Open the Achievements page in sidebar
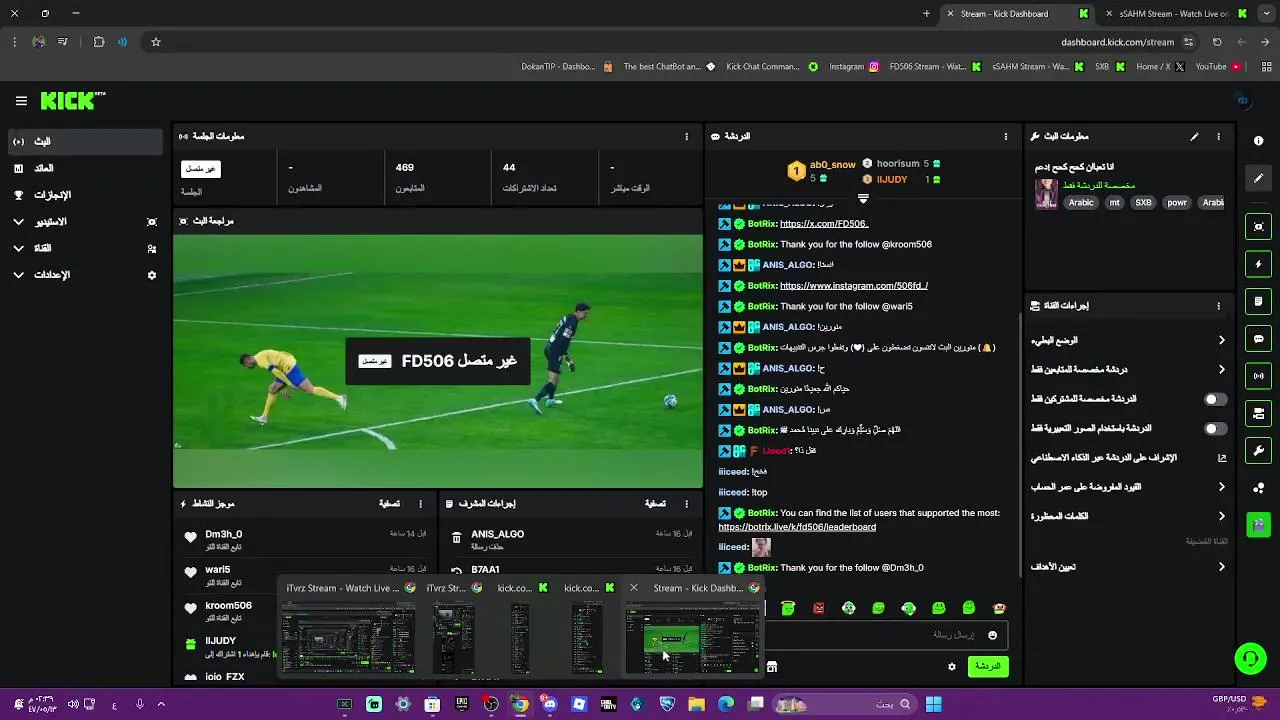Screen dimensions: 1280x720 tap(84, 195)
